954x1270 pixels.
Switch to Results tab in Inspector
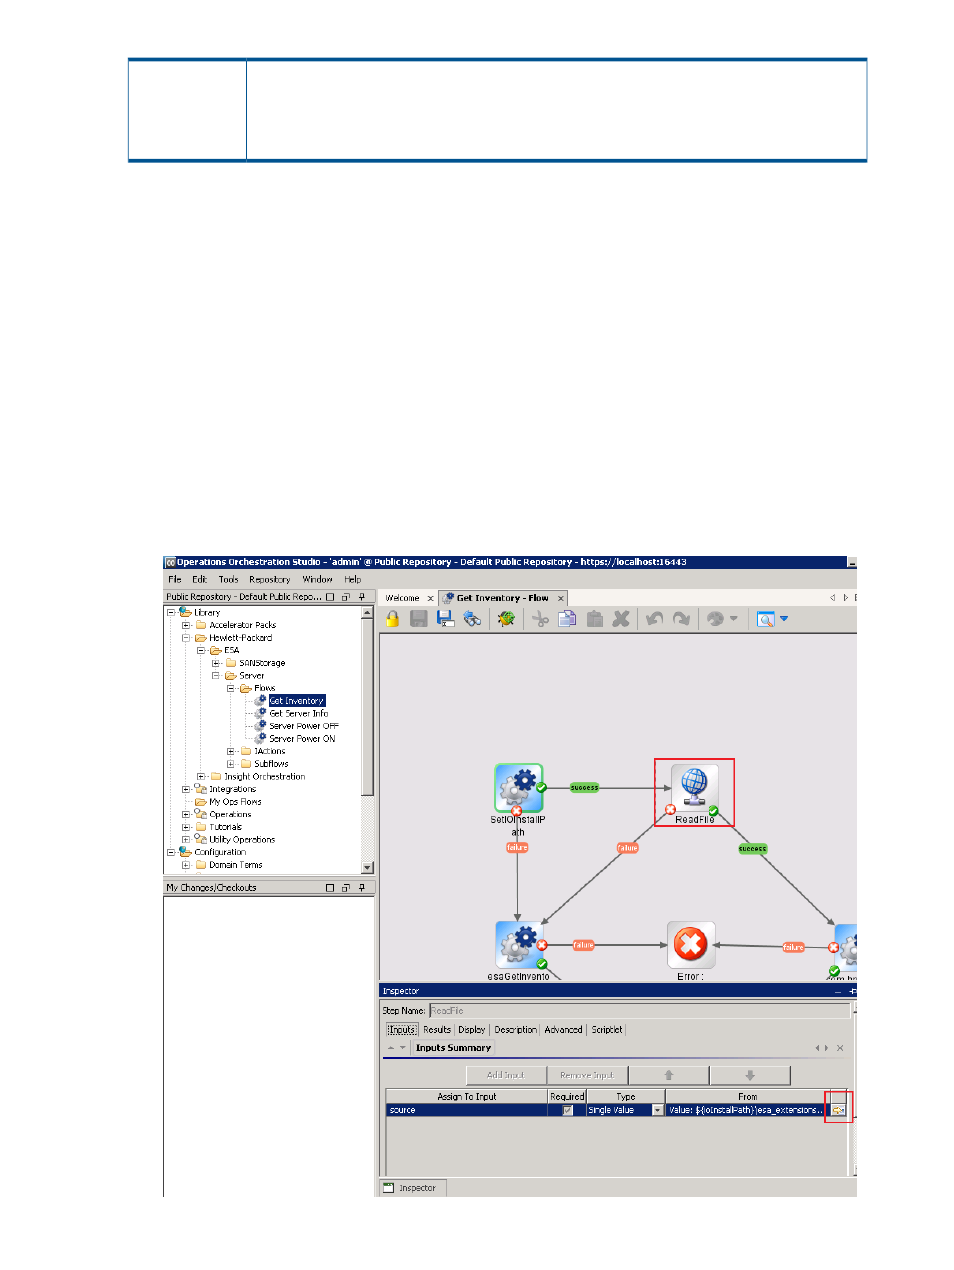tap(437, 1030)
